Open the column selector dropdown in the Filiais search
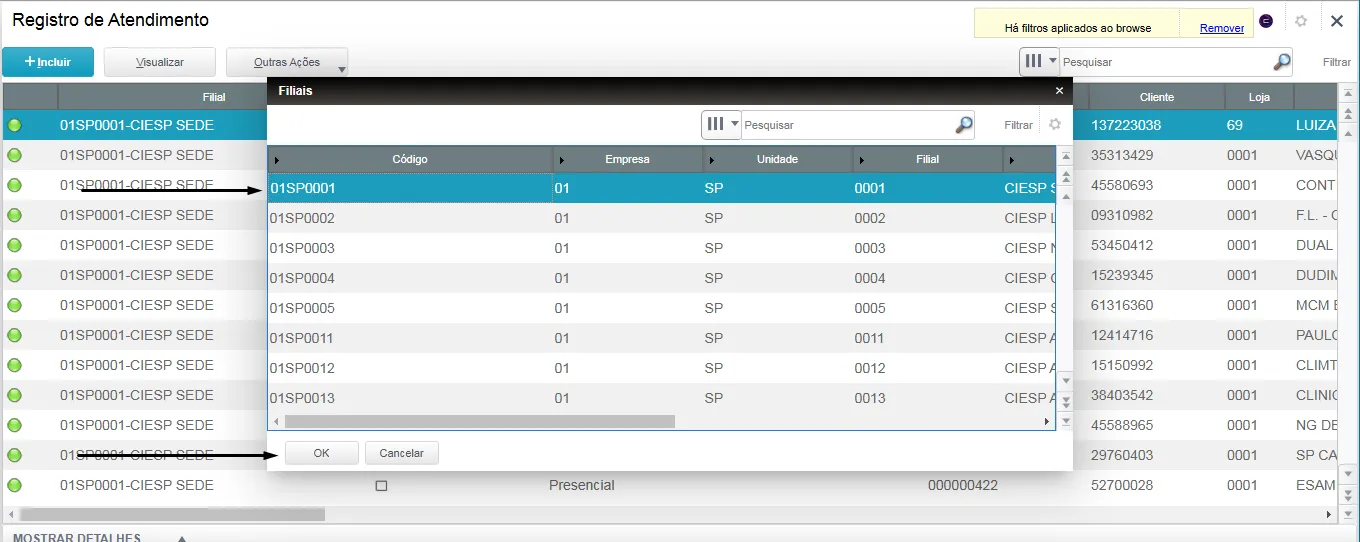The height and width of the screenshot is (542, 1360). coord(721,125)
